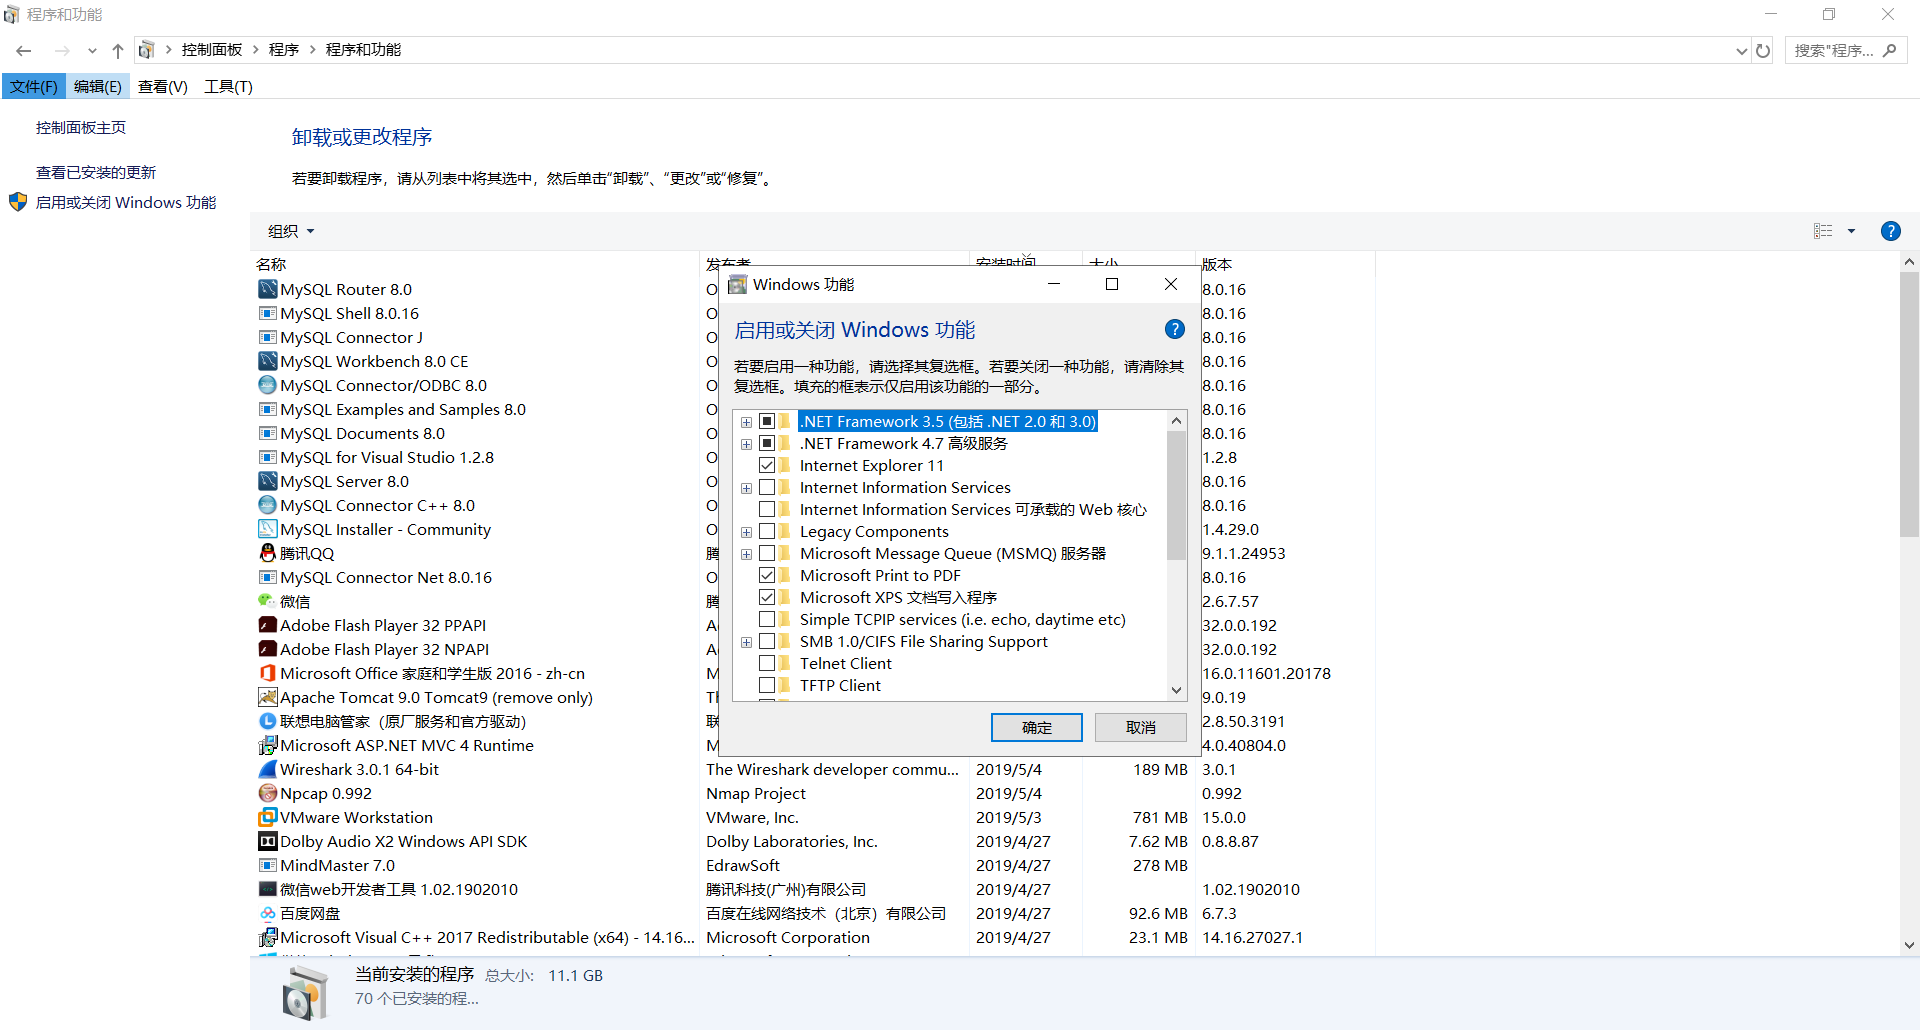Click the Dolby Audio X2 SDK icon
The height and width of the screenshot is (1030, 1920).
point(267,841)
